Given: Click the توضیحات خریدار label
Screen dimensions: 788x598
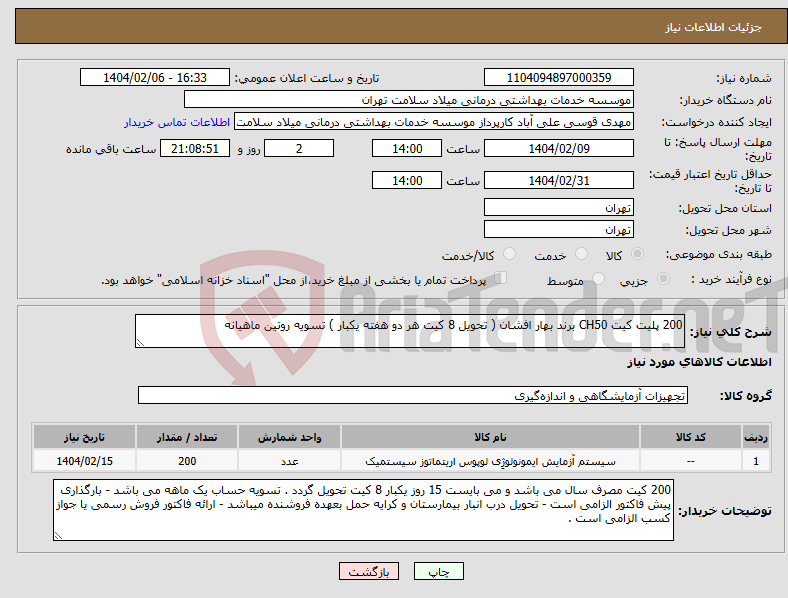Looking at the screenshot, I should (725, 511).
